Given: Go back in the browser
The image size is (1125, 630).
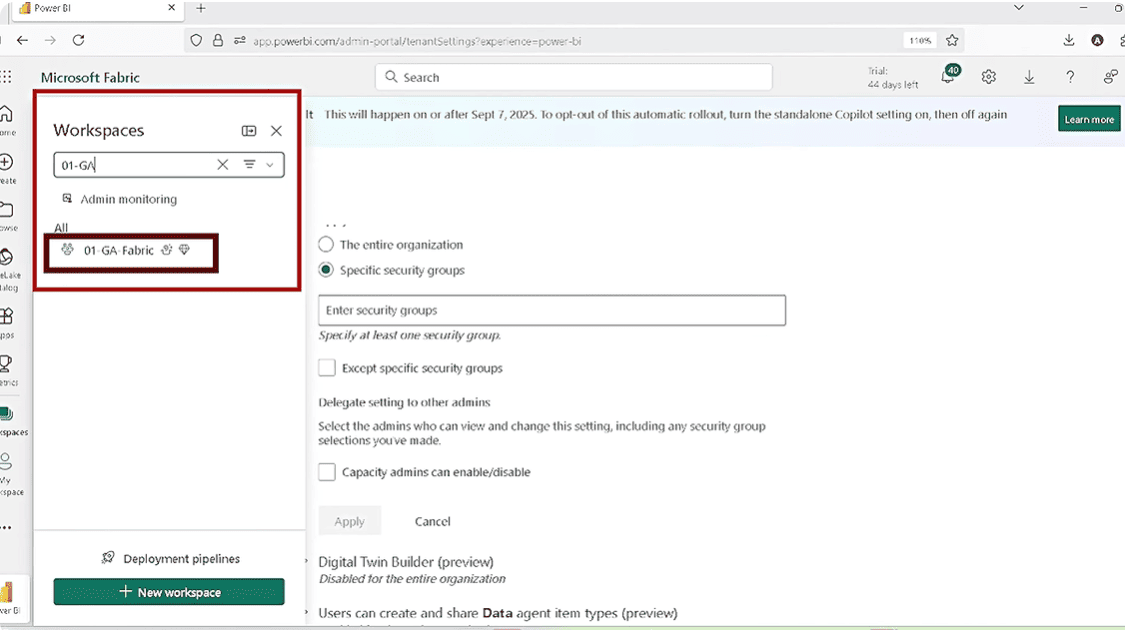Looking at the screenshot, I should coord(22,41).
